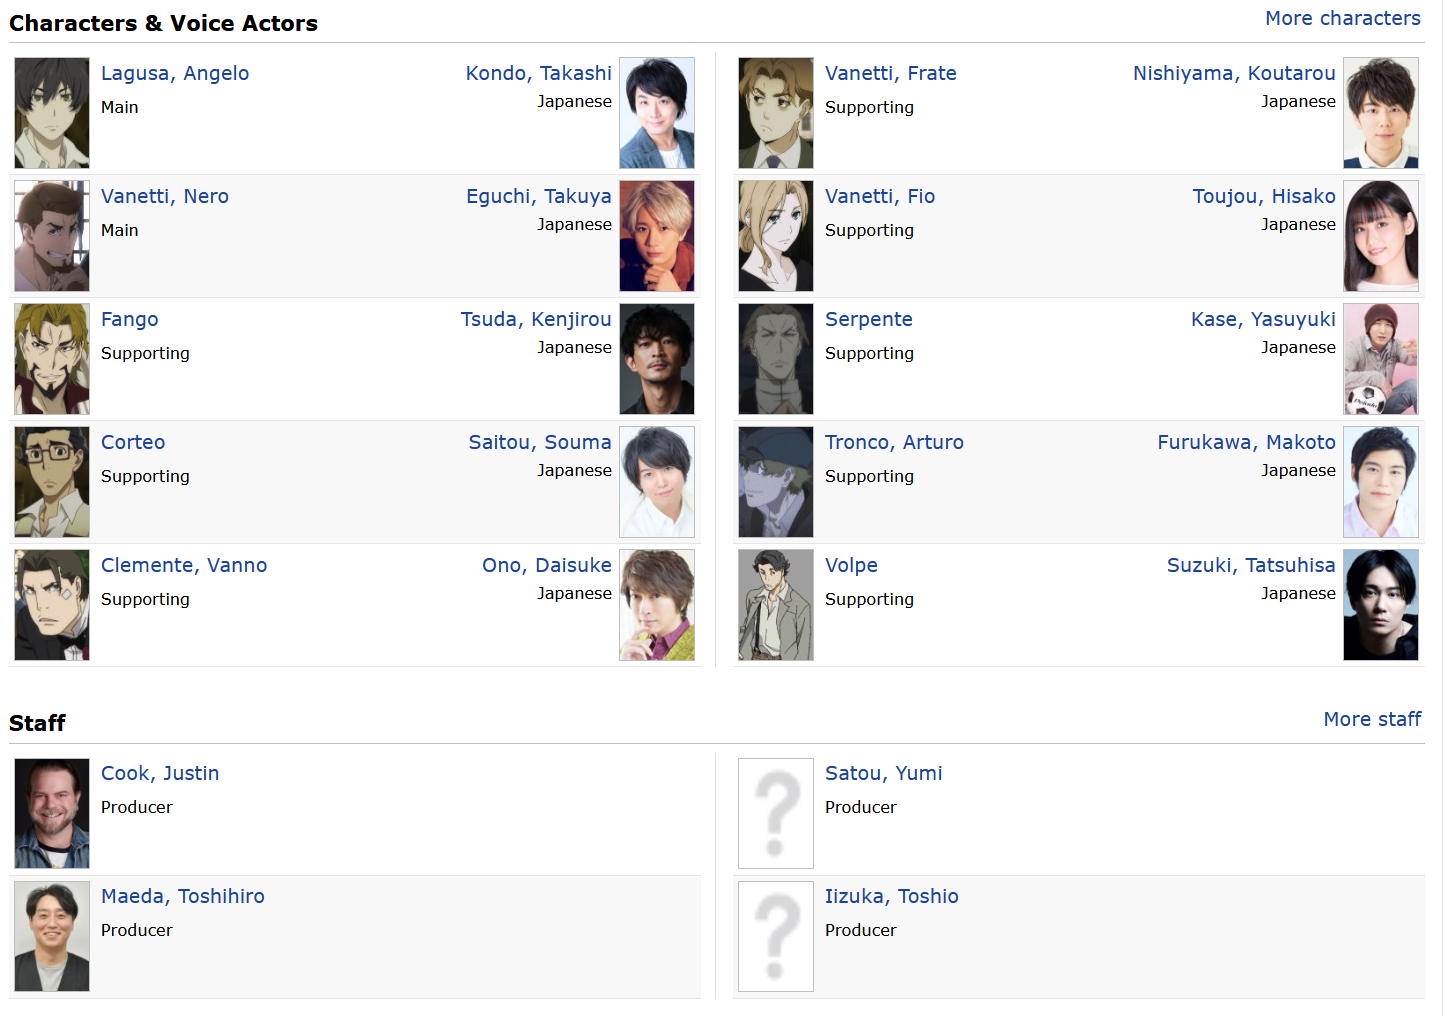Image resolution: width=1453 pixels, height=1016 pixels.
Task: Click Tronco, Arturo character link
Action: pos(893,442)
